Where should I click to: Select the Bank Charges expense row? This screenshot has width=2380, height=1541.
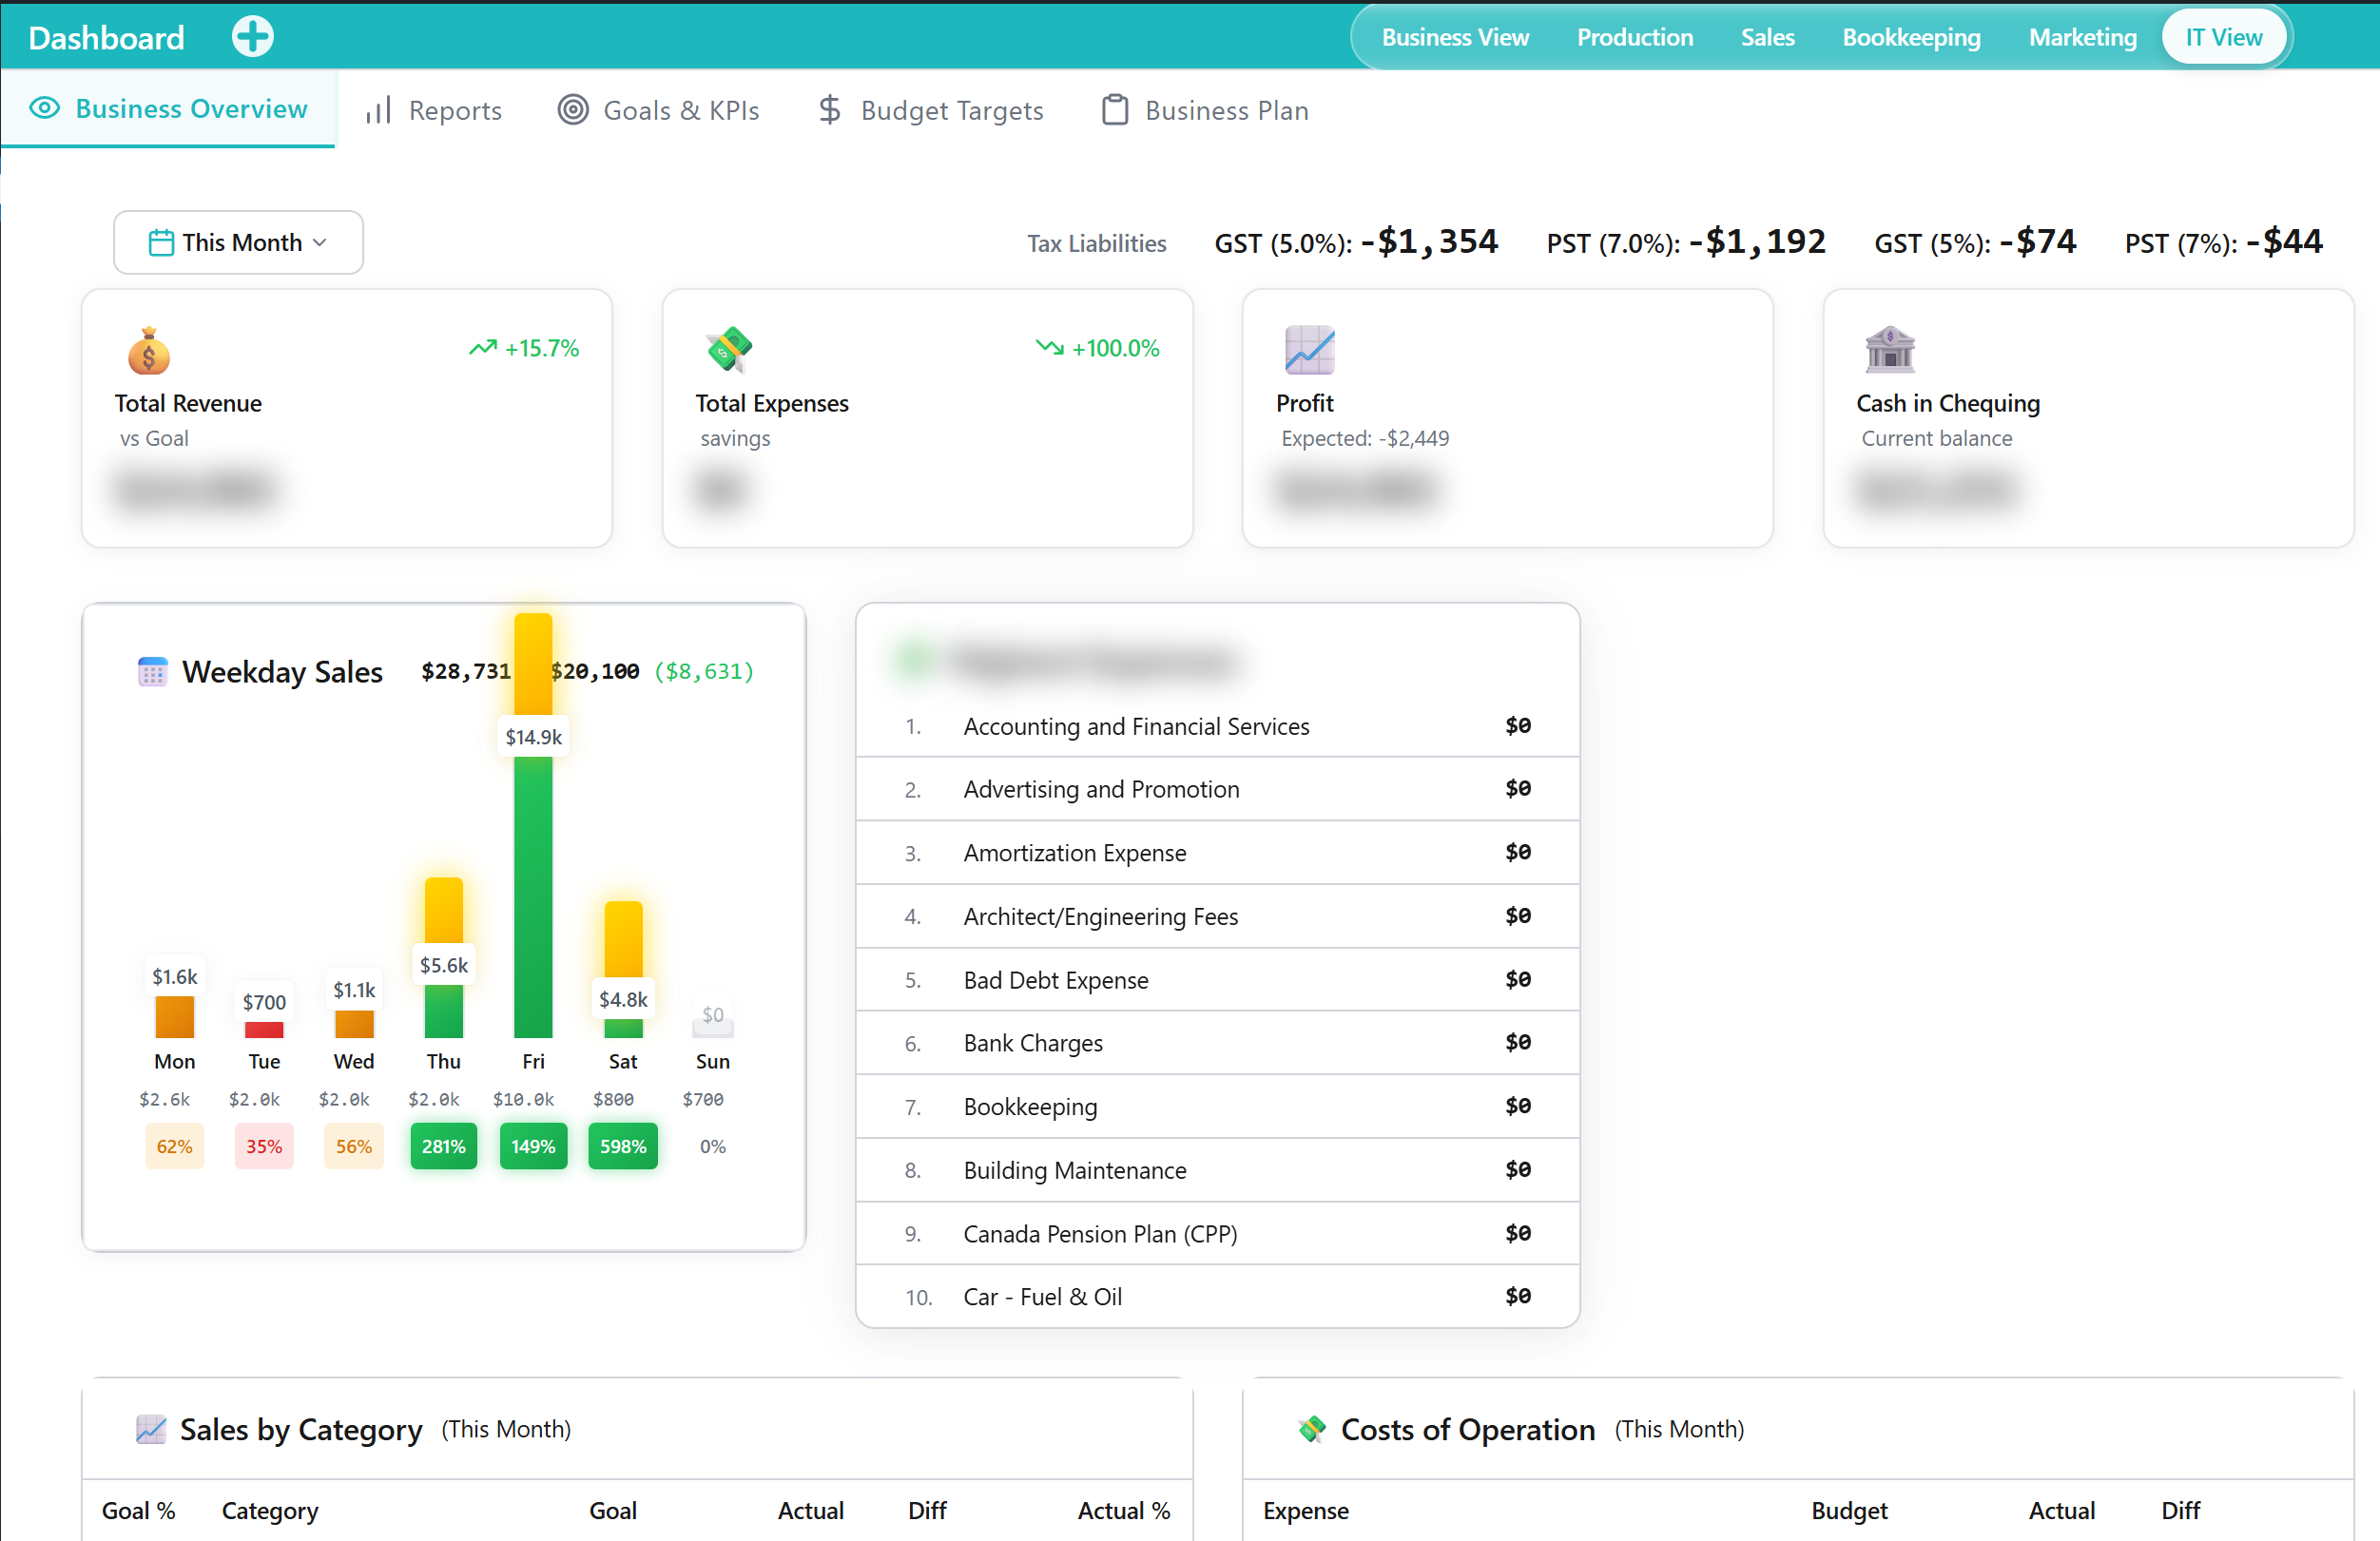(x=1217, y=1043)
